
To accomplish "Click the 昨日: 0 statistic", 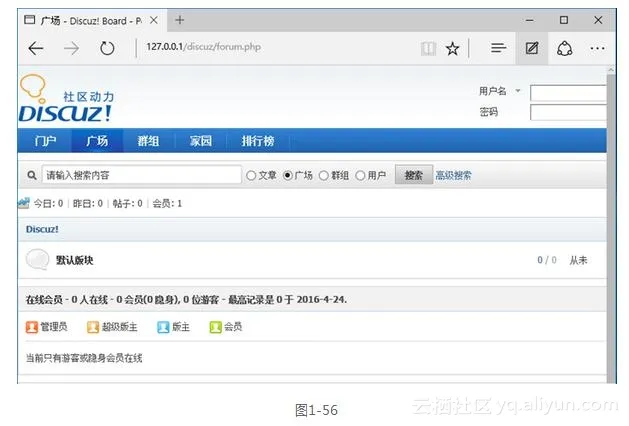I will (x=88, y=203).
